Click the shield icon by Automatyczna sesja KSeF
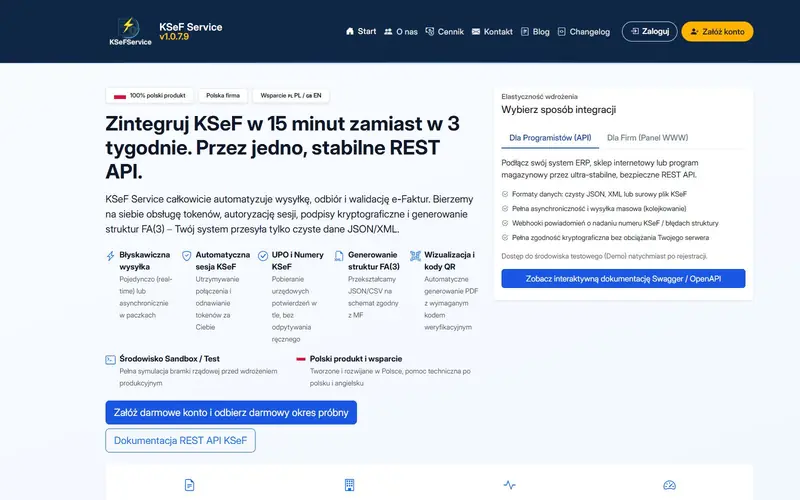800x500 pixels. pos(187,256)
